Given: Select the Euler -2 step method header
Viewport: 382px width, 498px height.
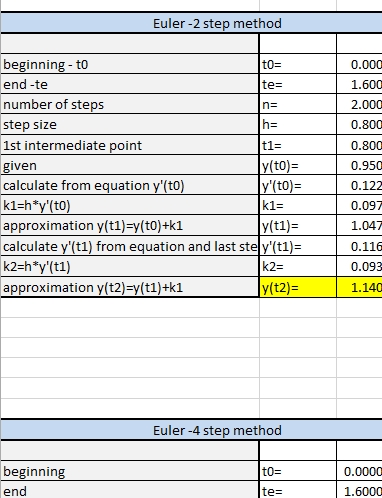Looking at the screenshot, I should tap(191, 23).
